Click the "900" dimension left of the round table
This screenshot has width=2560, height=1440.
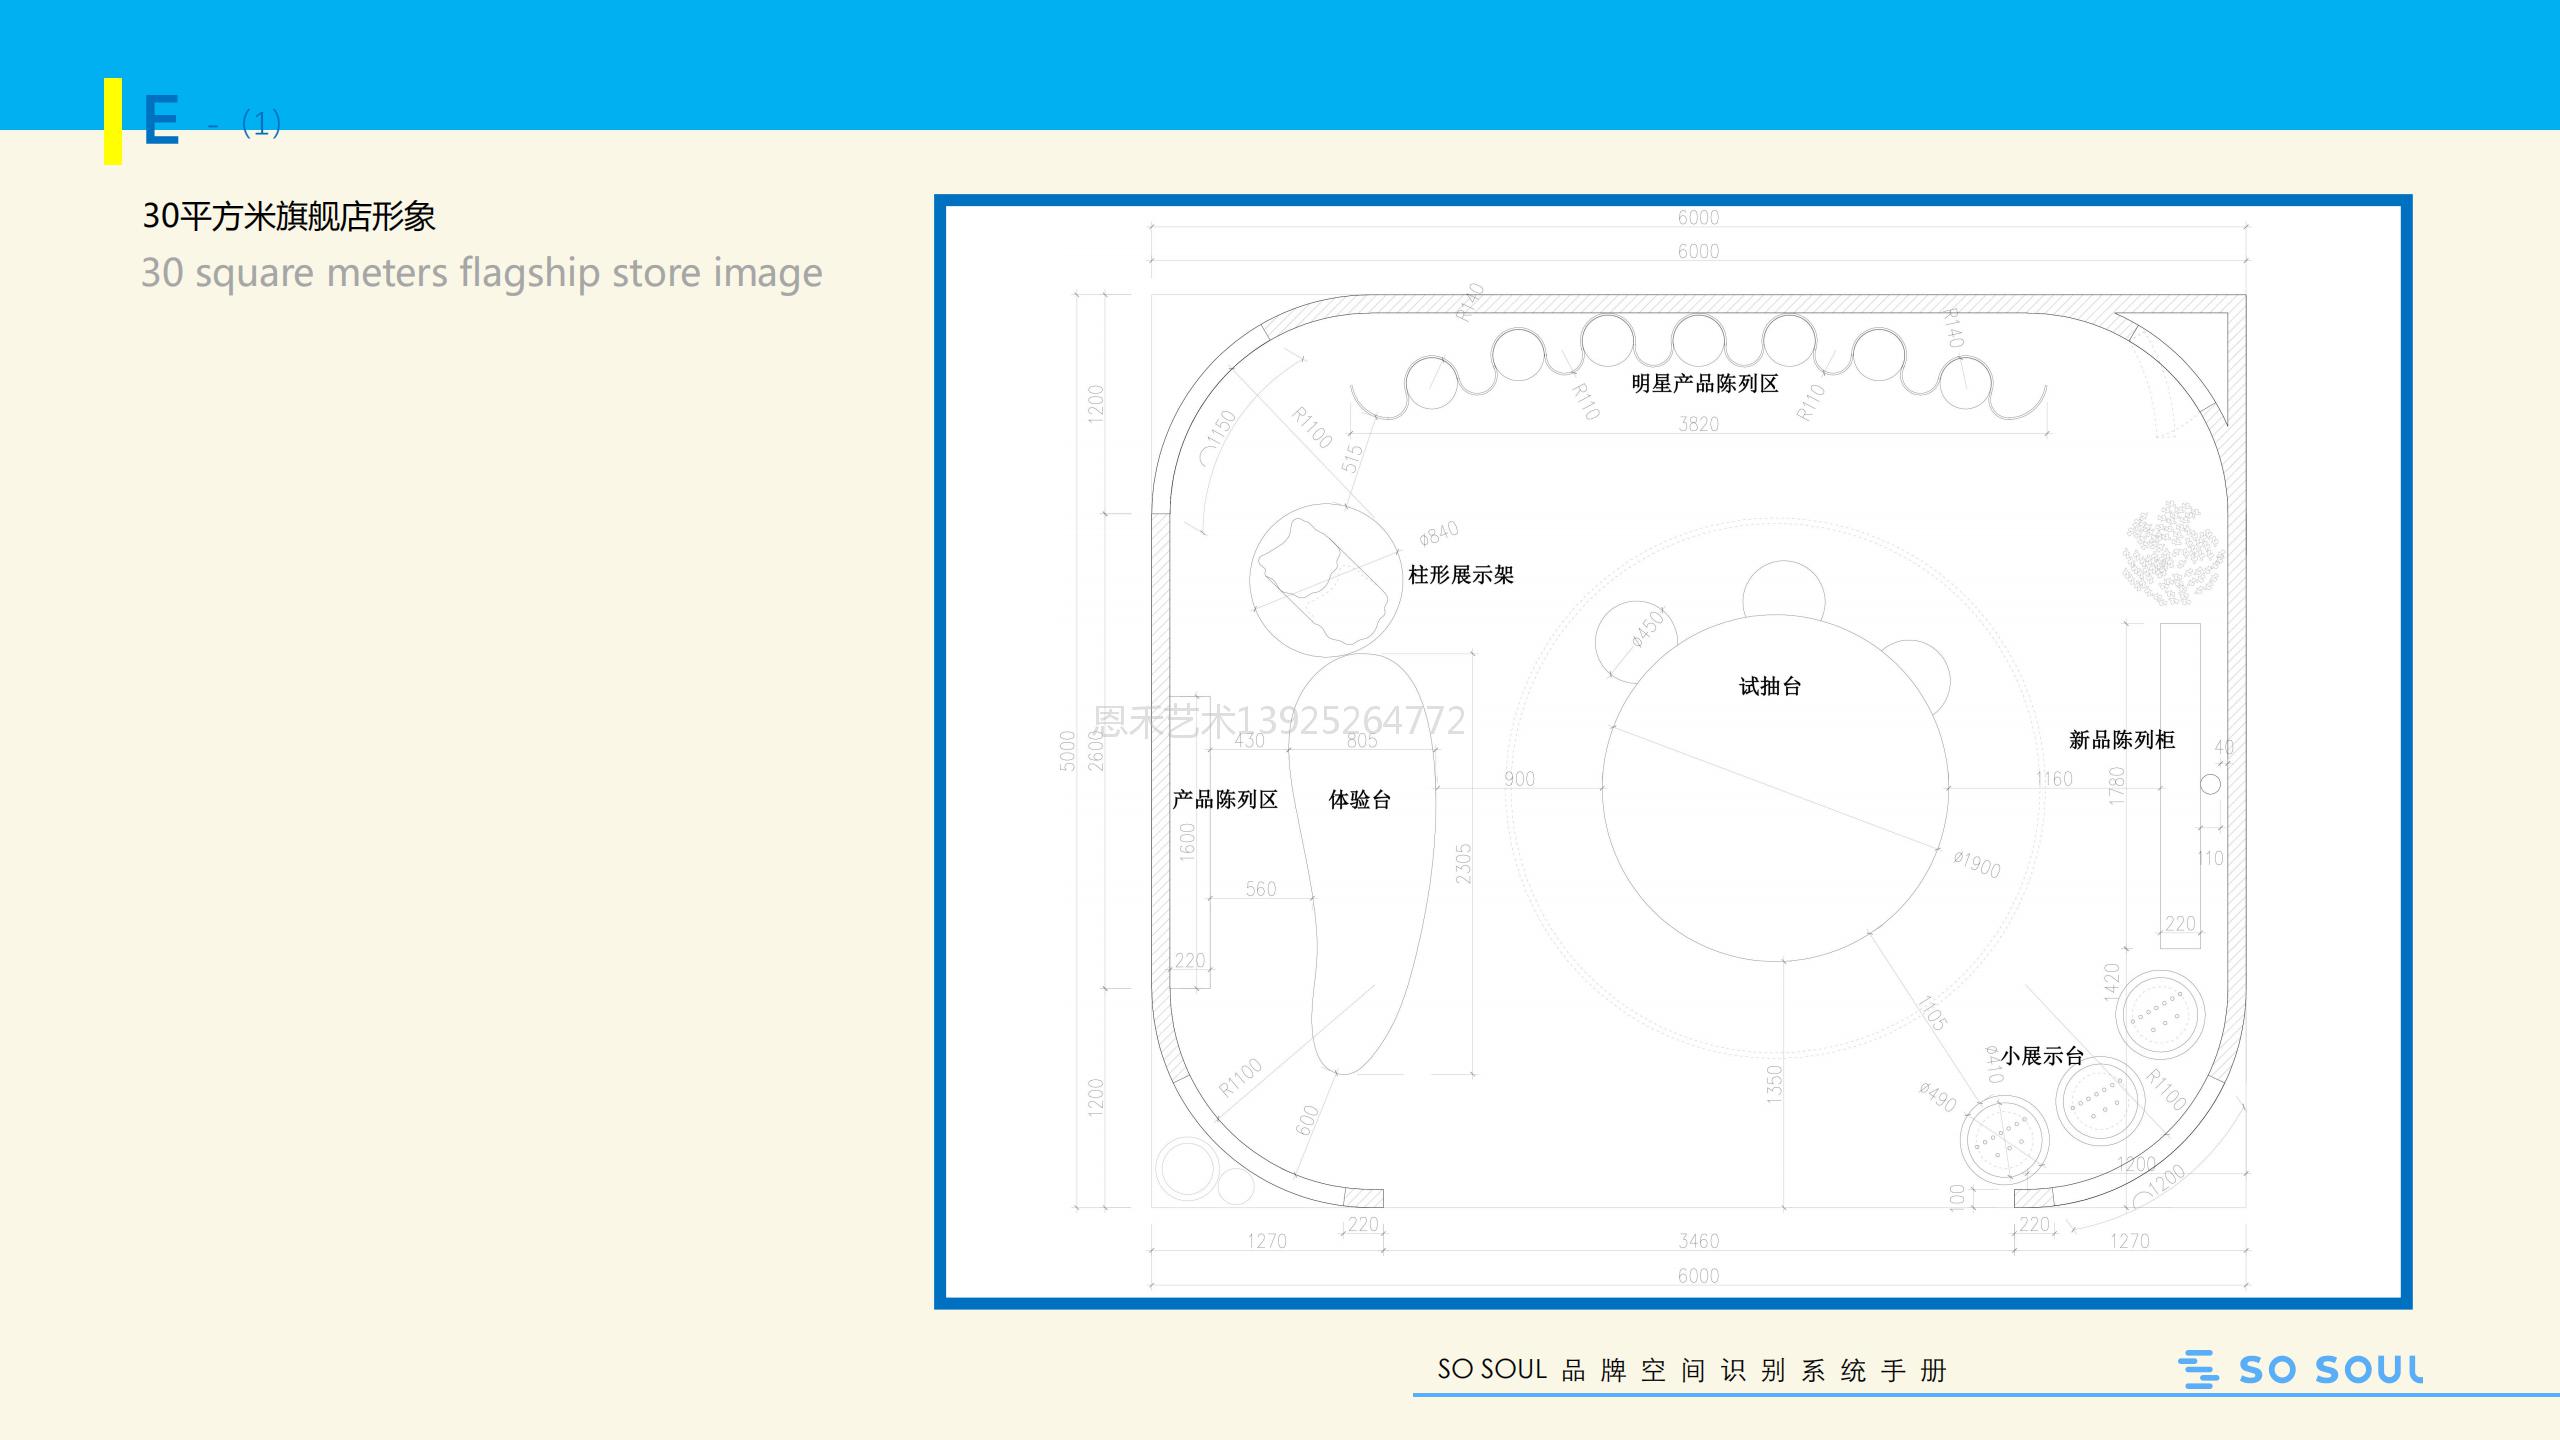tap(1519, 779)
